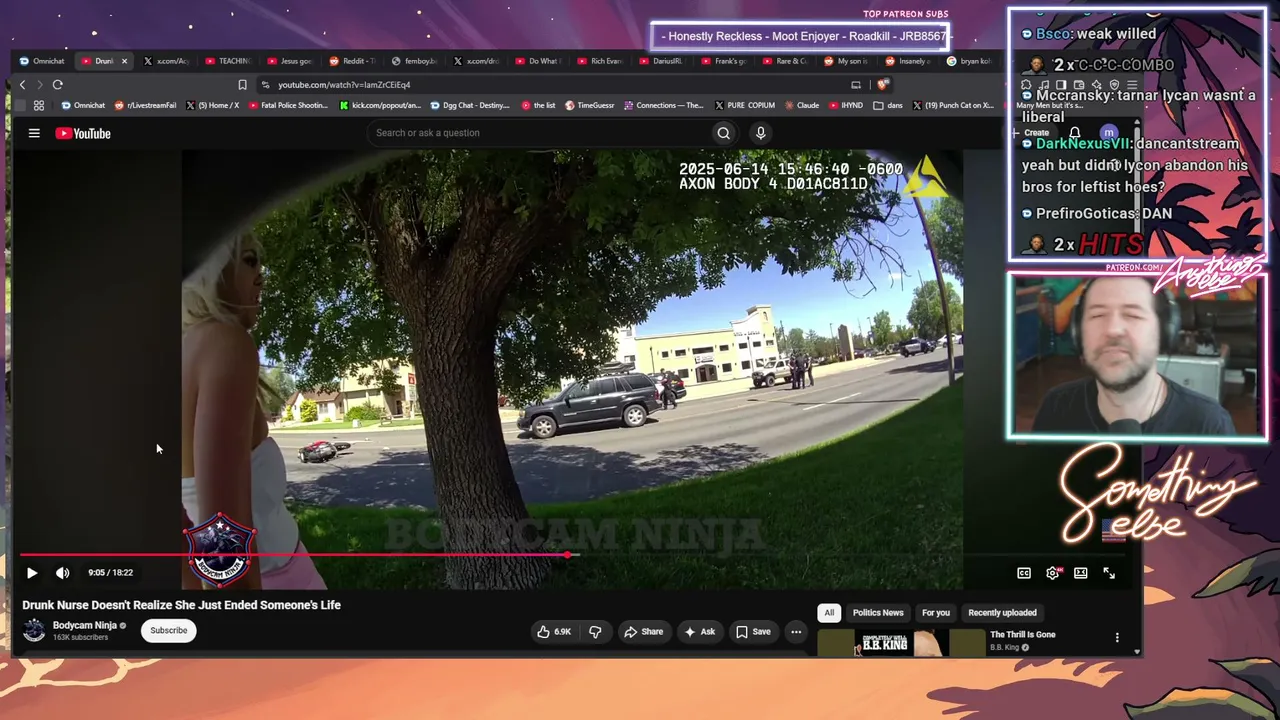Open the Punch Cat on X bookmark

click(953, 105)
